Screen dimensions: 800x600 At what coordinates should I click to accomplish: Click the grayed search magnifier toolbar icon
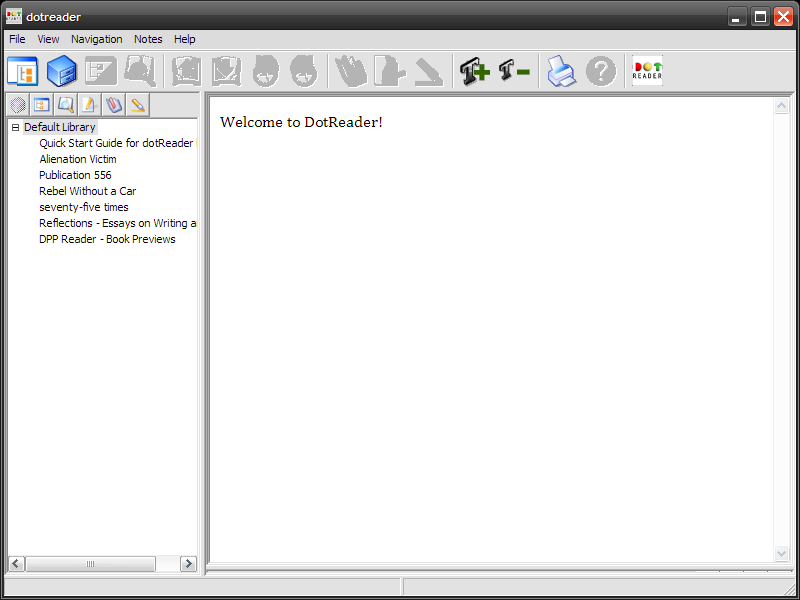140,71
